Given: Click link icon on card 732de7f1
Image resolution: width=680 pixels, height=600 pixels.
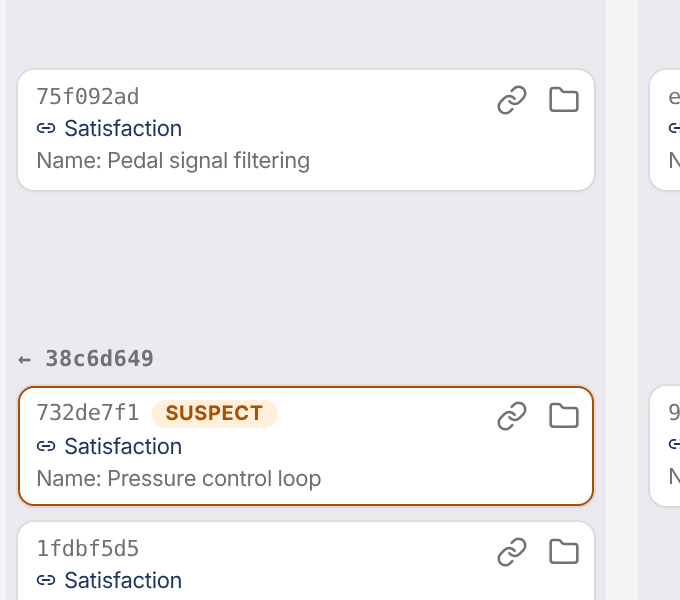Looking at the screenshot, I should tap(512, 416).
